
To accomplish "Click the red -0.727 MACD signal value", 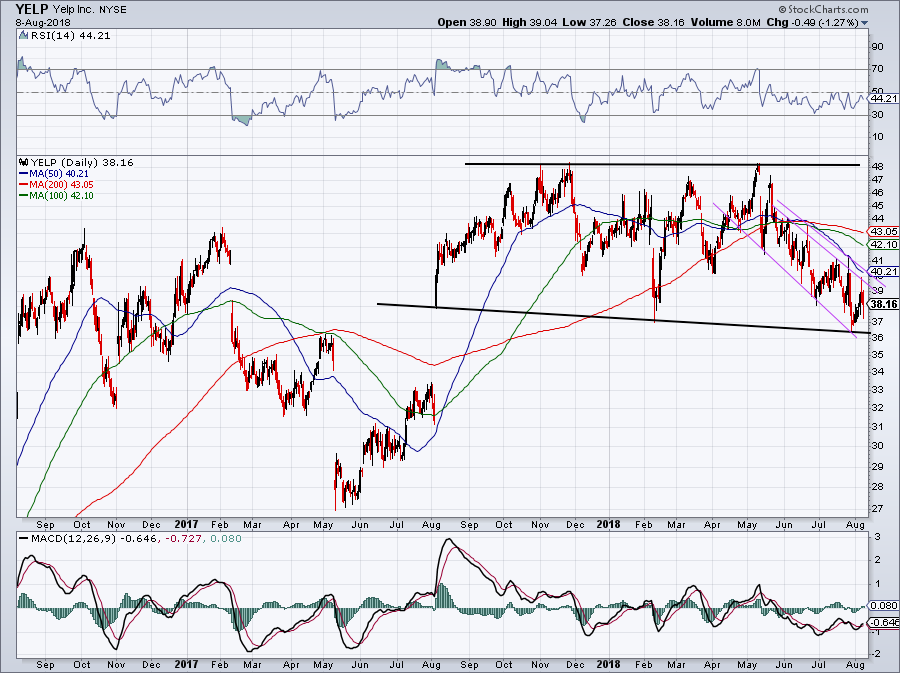I will click(186, 538).
